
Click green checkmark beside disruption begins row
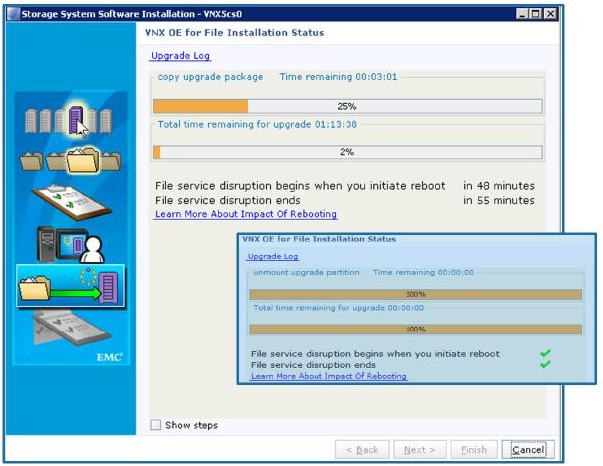(545, 353)
